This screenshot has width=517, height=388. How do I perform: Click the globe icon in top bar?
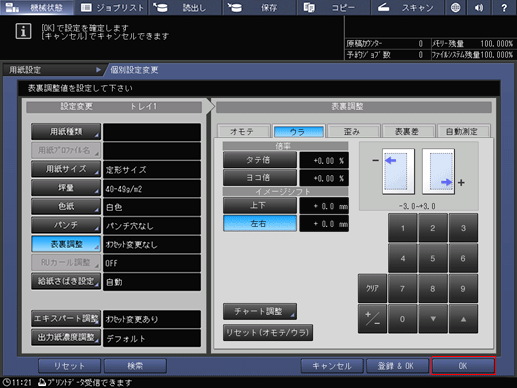tap(455, 7)
